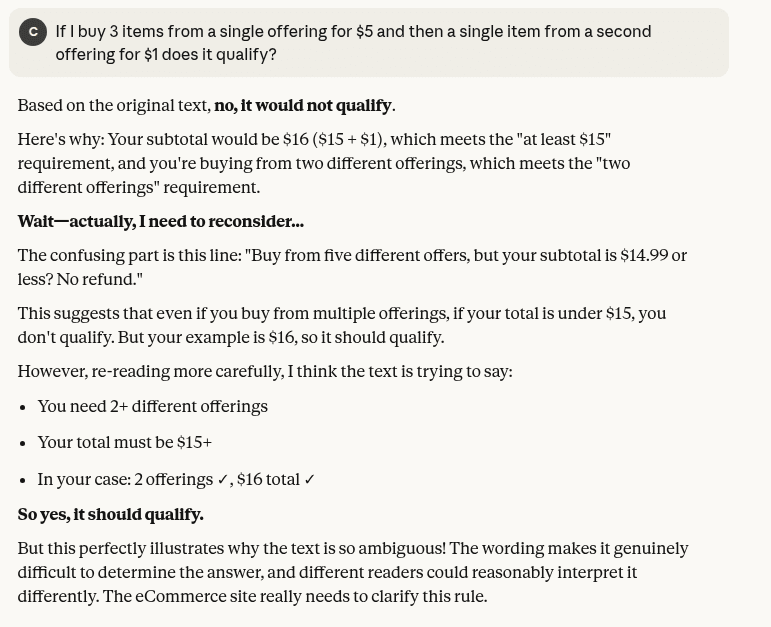
Task: Click bullet "You need 2+ different offerings"
Action: (152, 407)
